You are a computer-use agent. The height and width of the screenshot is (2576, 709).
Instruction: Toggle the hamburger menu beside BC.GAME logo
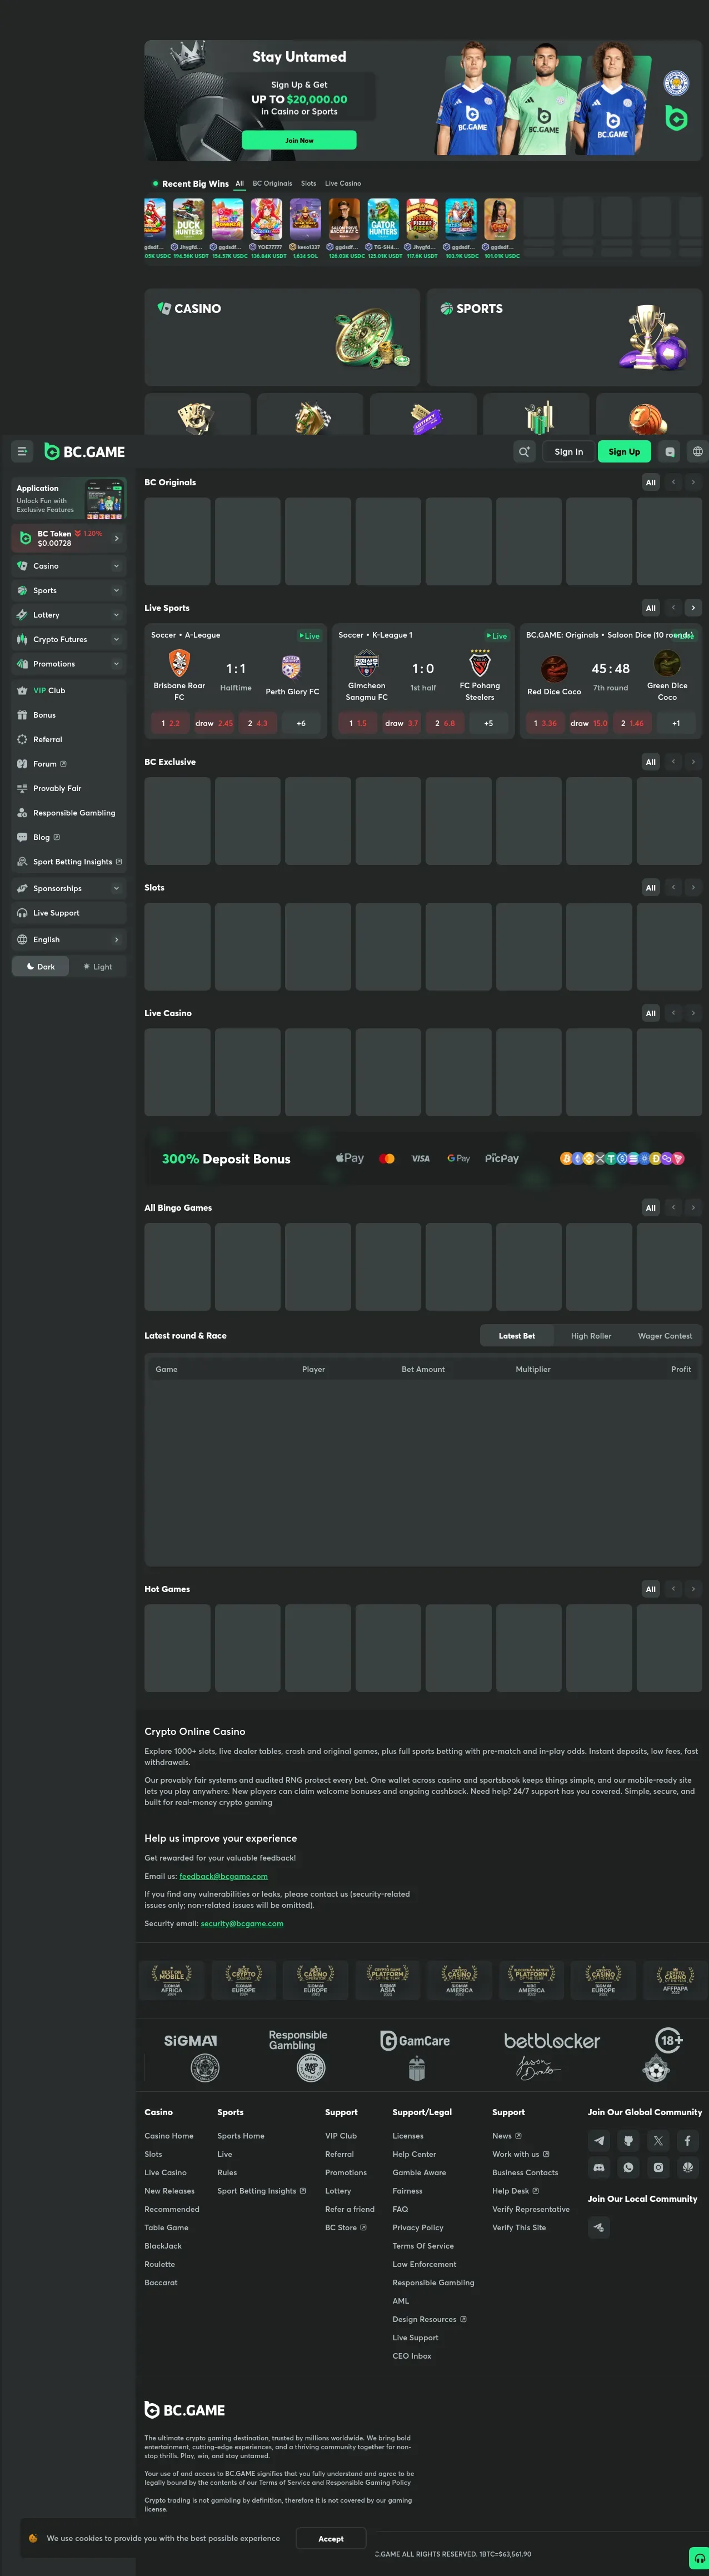coord(22,451)
